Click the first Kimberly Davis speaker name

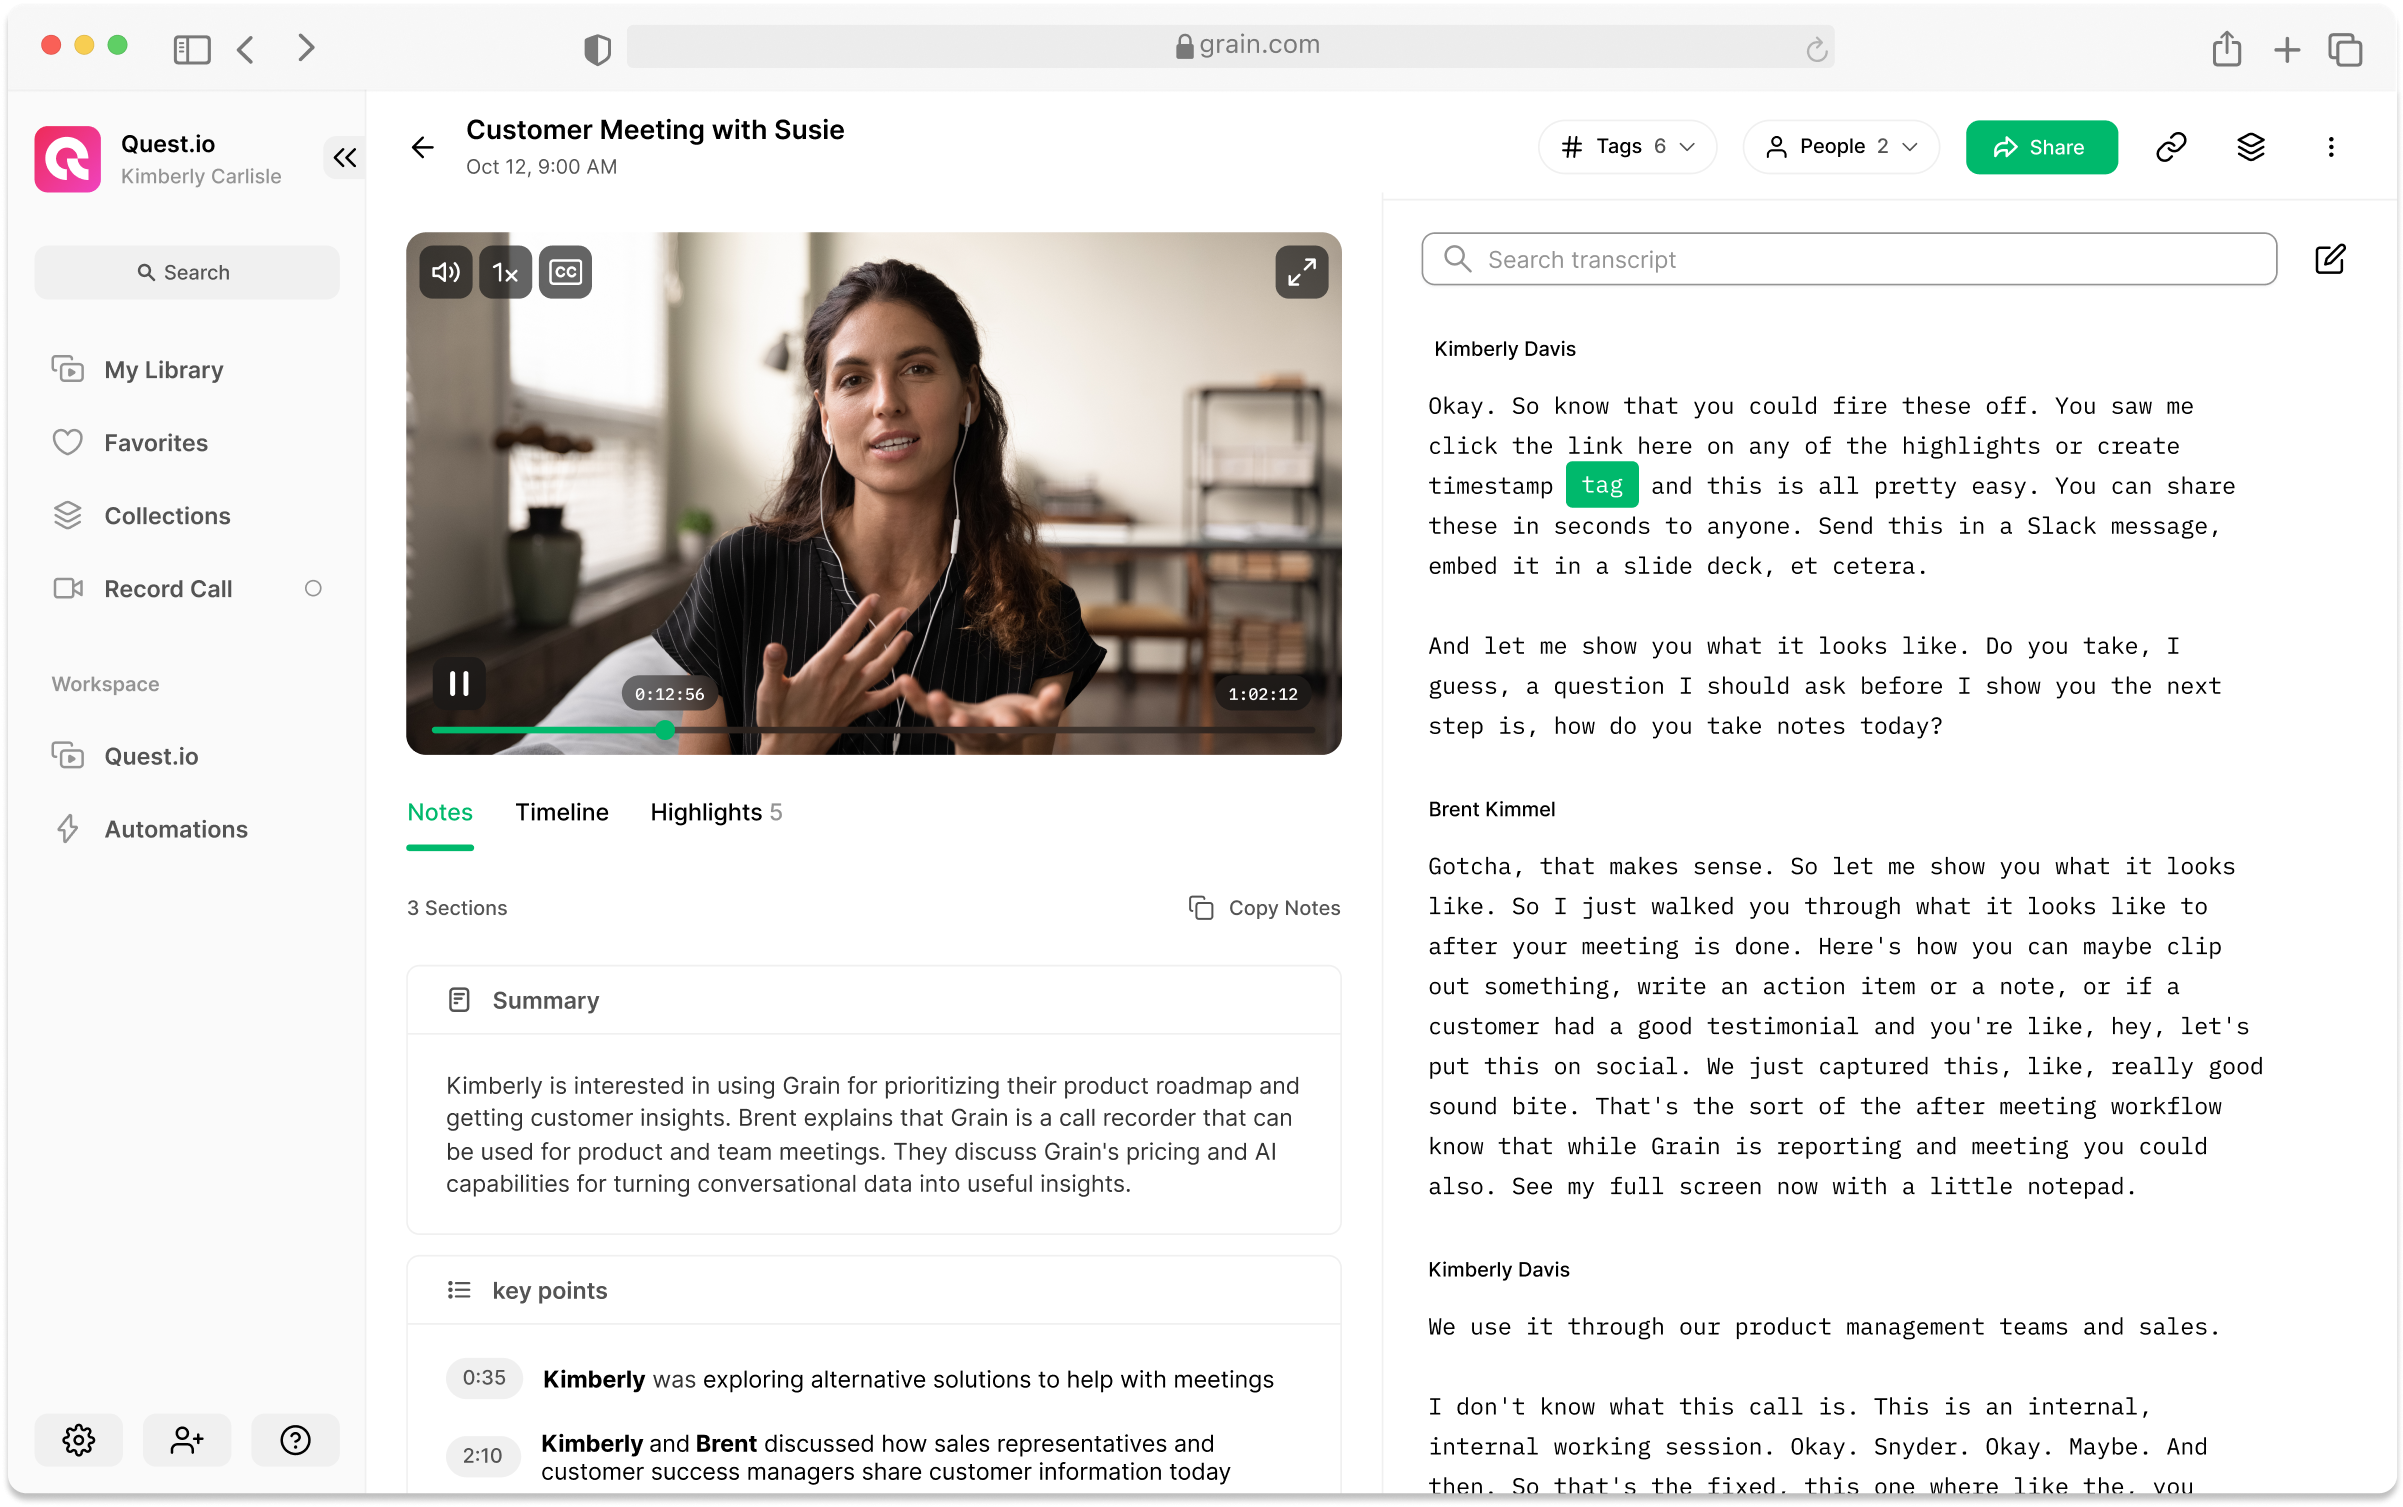[1504, 349]
